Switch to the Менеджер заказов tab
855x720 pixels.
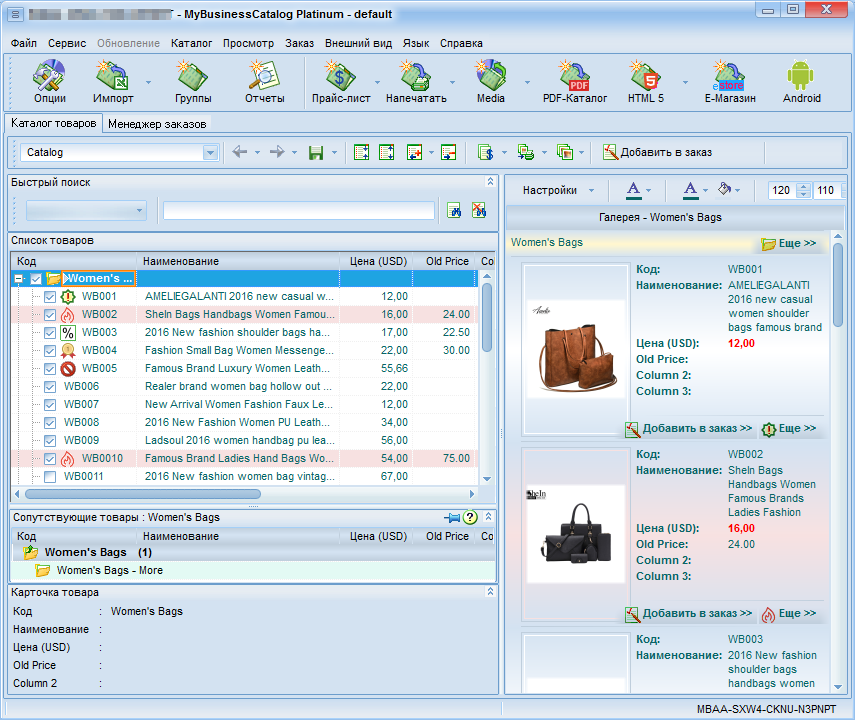pos(157,124)
